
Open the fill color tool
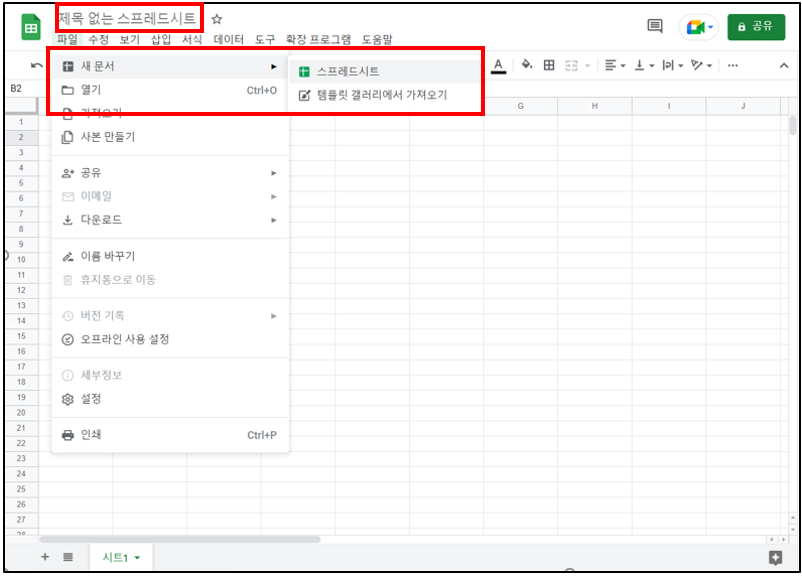527,64
